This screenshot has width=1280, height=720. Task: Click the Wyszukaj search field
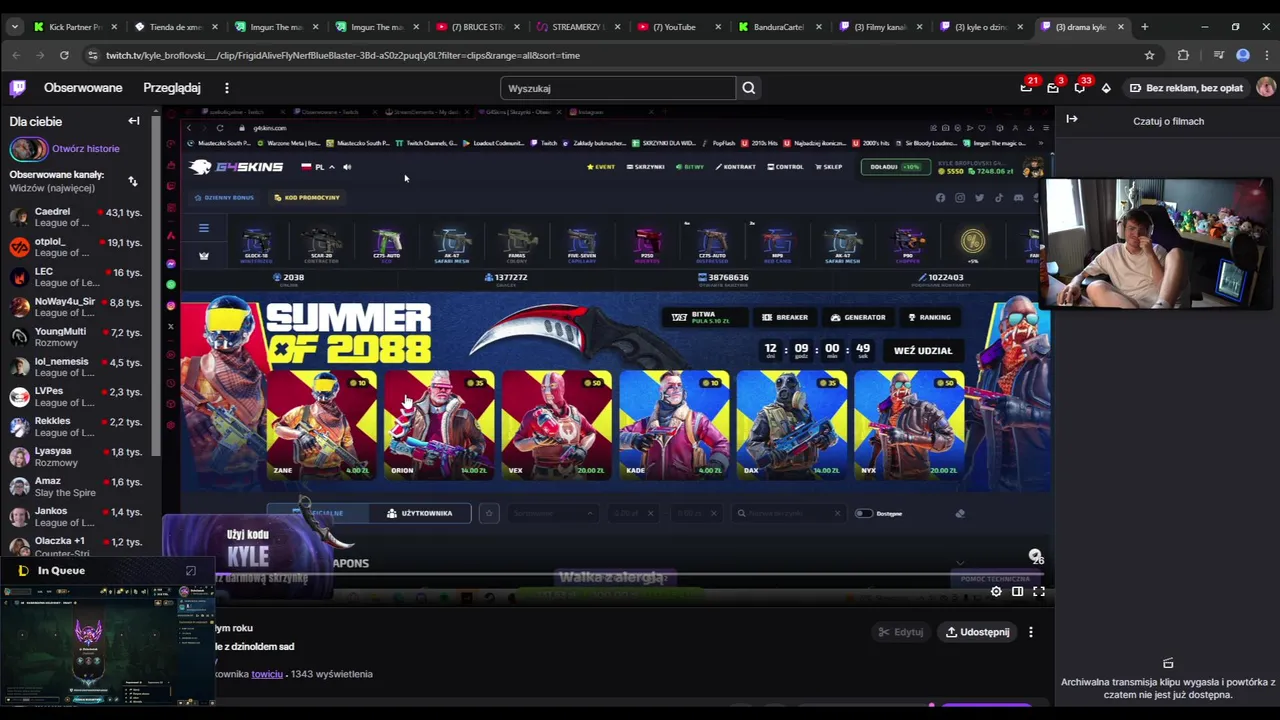[x=618, y=88]
